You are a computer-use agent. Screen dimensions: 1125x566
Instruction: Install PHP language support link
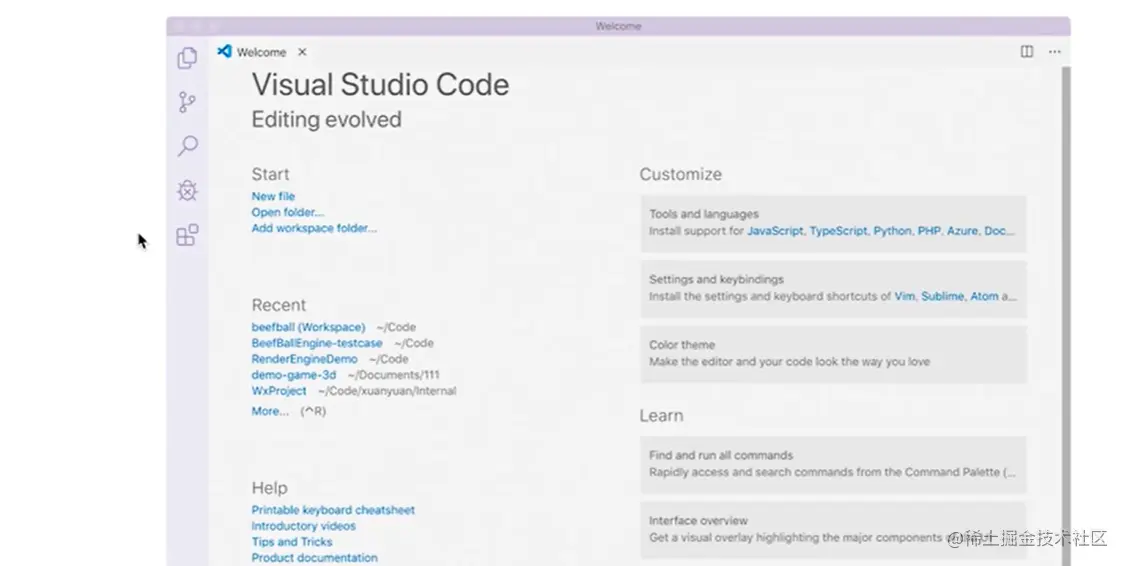coord(928,231)
